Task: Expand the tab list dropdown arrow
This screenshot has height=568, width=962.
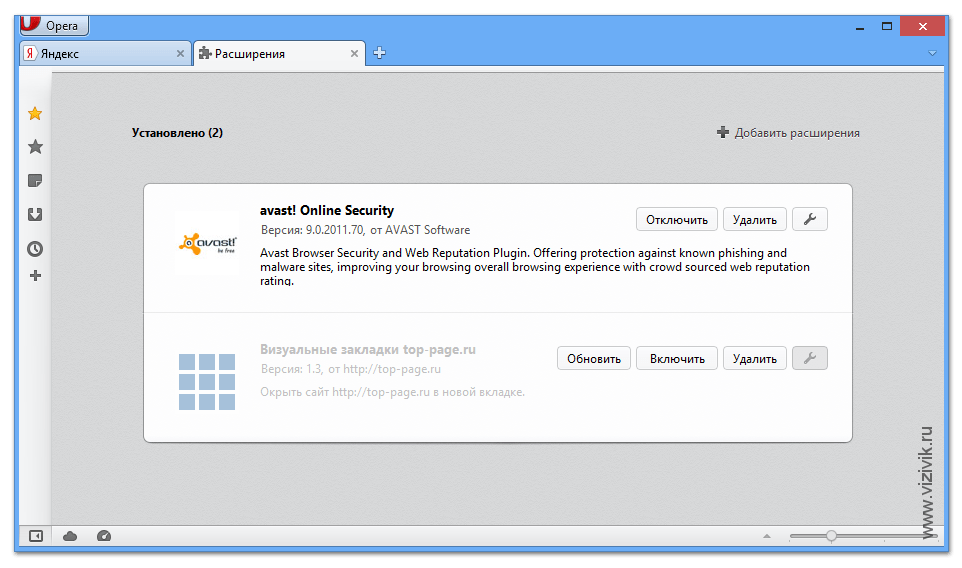Action: point(932,53)
